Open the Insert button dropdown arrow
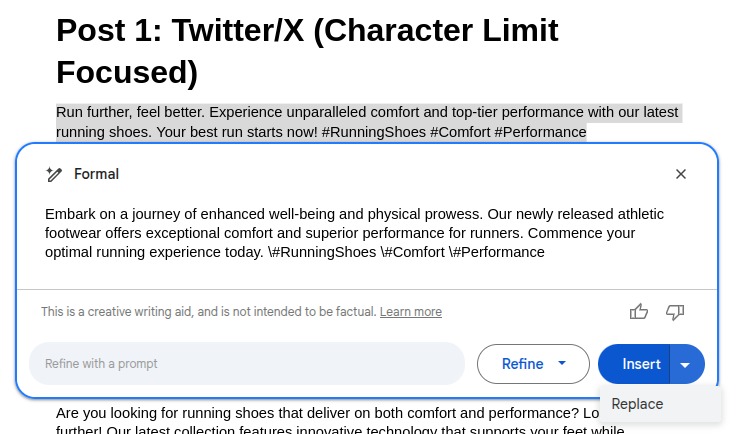The image size is (744, 434). 686,364
